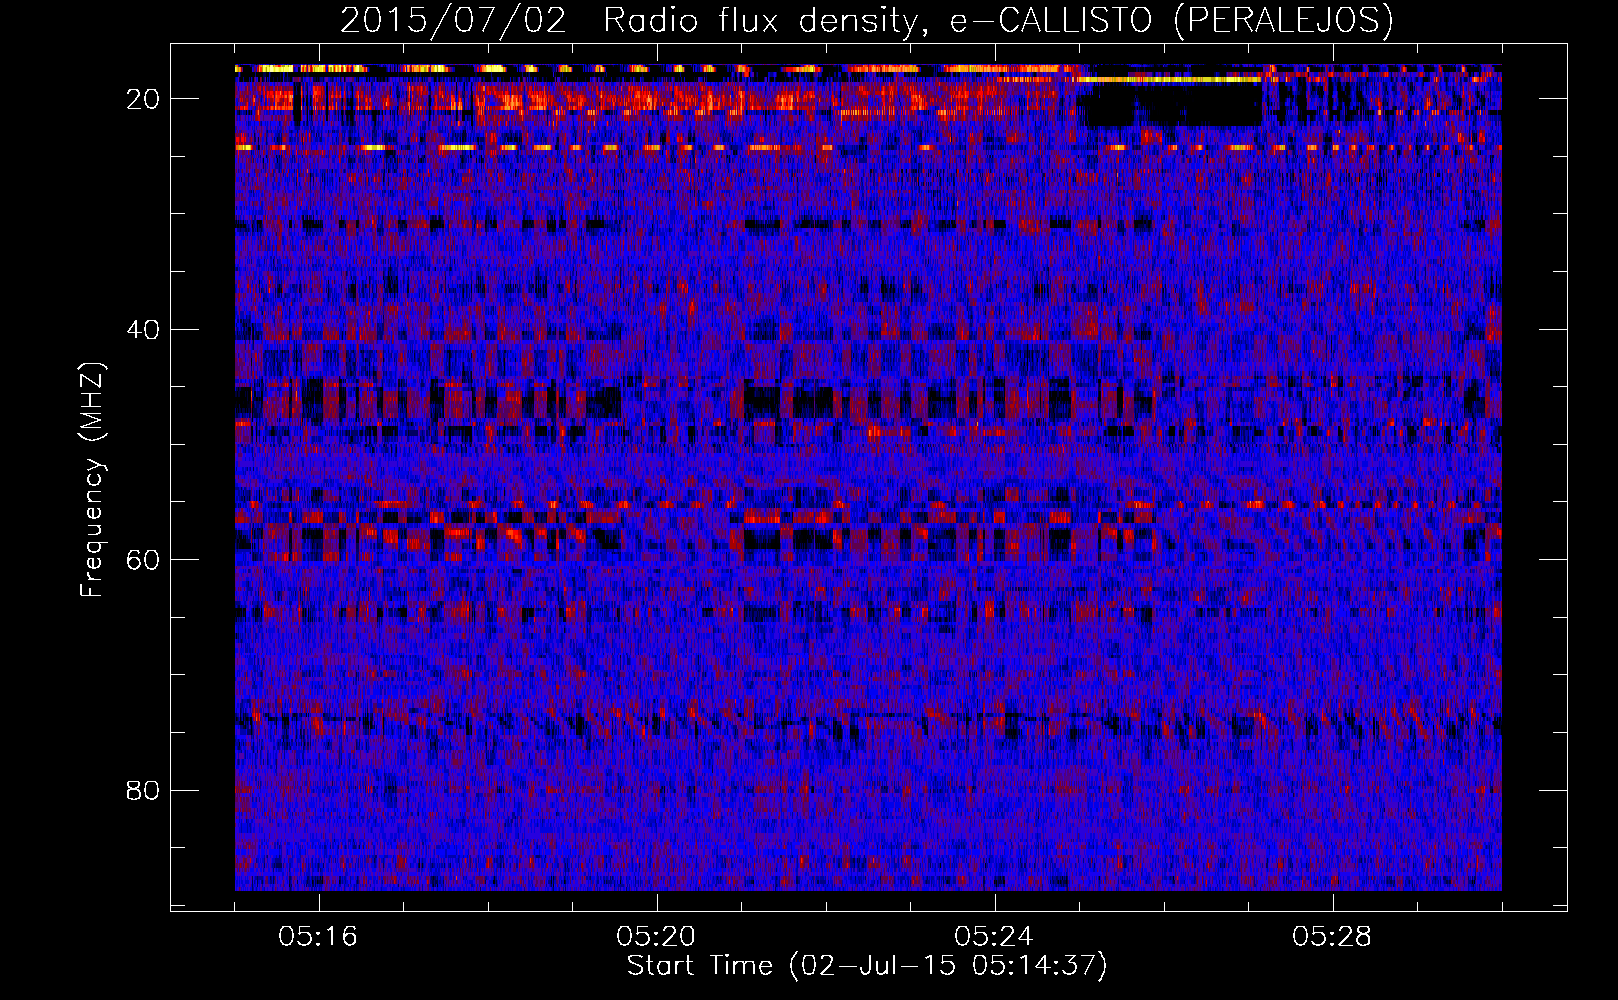The width and height of the screenshot is (1618, 1000).
Task: Select the 05:24 time tick label
Action: pos(994,937)
